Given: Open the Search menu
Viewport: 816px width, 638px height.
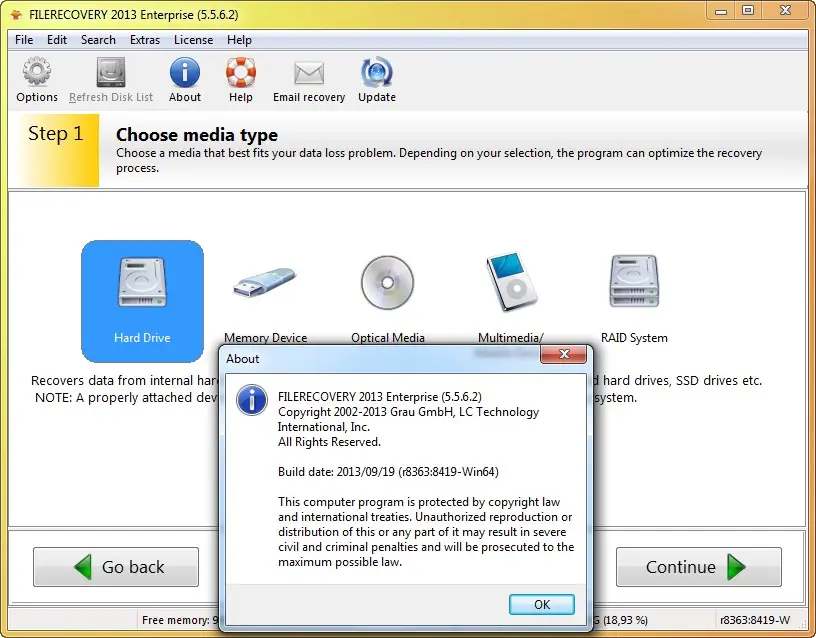Looking at the screenshot, I should [x=98, y=40].
